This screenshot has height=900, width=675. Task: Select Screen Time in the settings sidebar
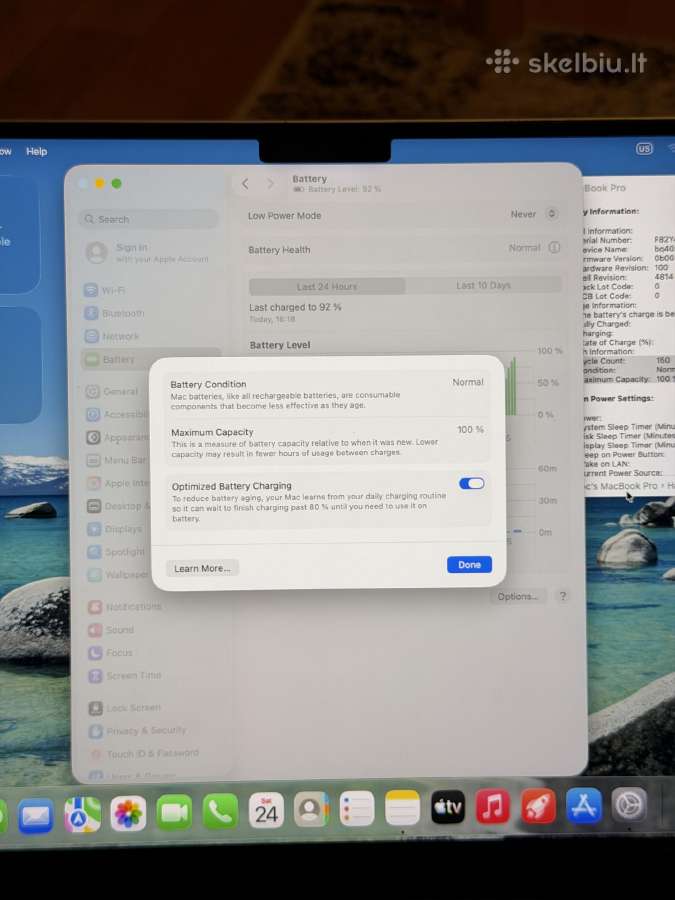tap(125, 676)
